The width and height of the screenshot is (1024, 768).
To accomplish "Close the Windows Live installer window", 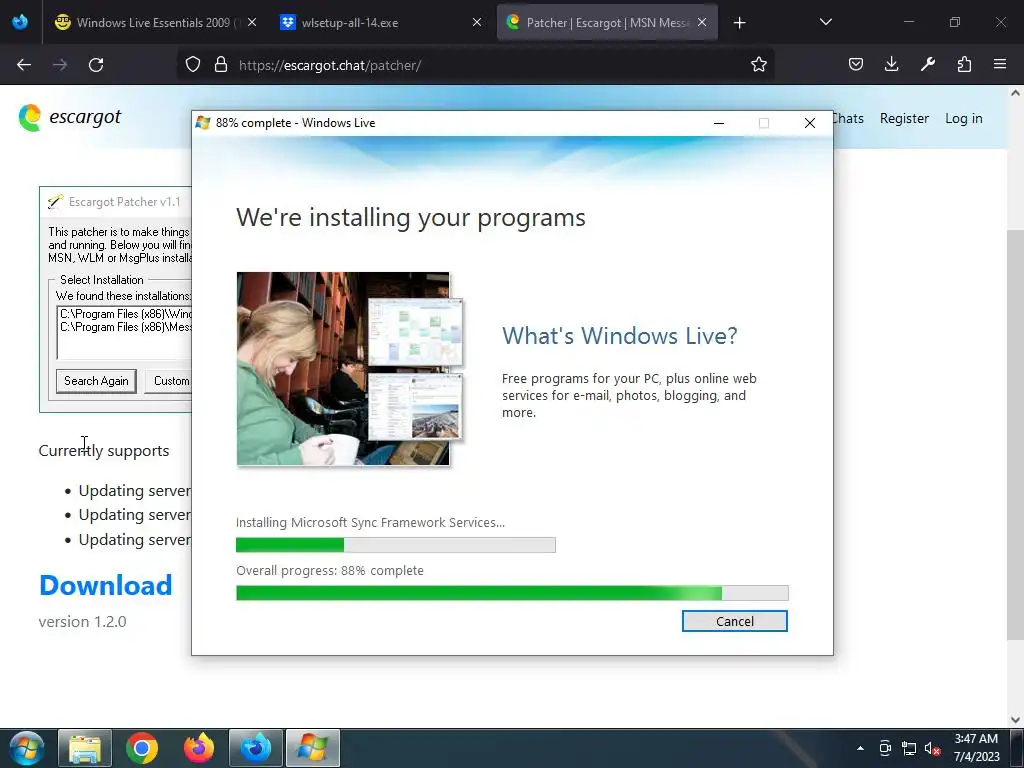I will coord(810,123).
